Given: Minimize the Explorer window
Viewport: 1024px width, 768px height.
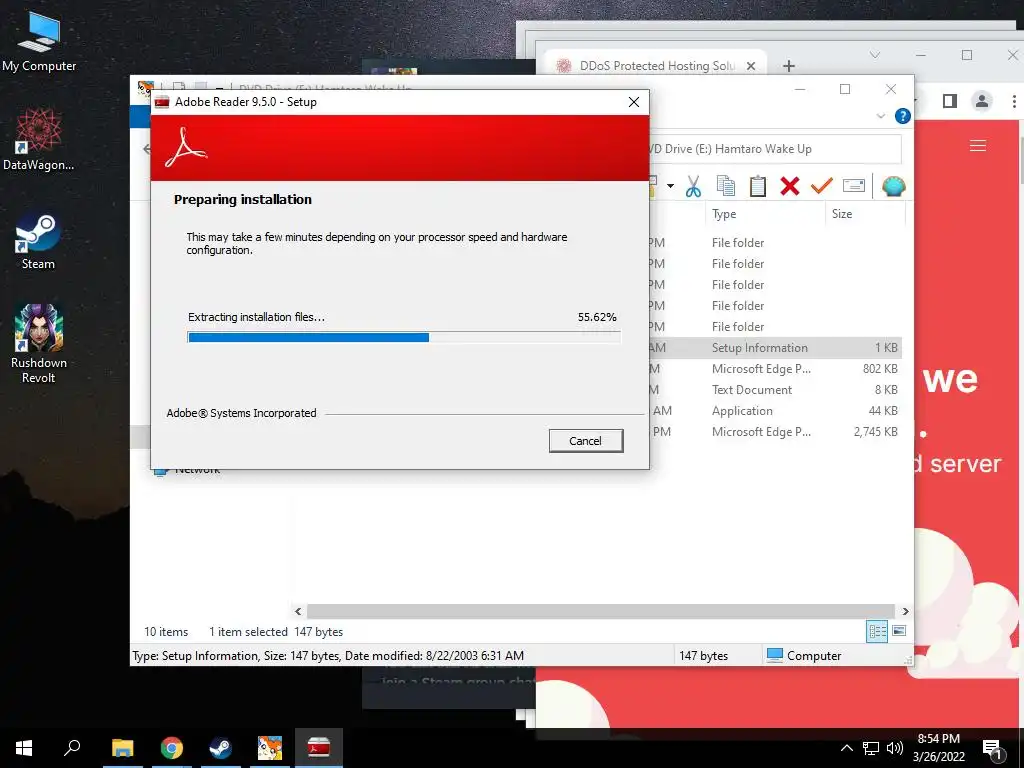Looking at the screenshot, I should pyautogui.click(x=800, y=89).
